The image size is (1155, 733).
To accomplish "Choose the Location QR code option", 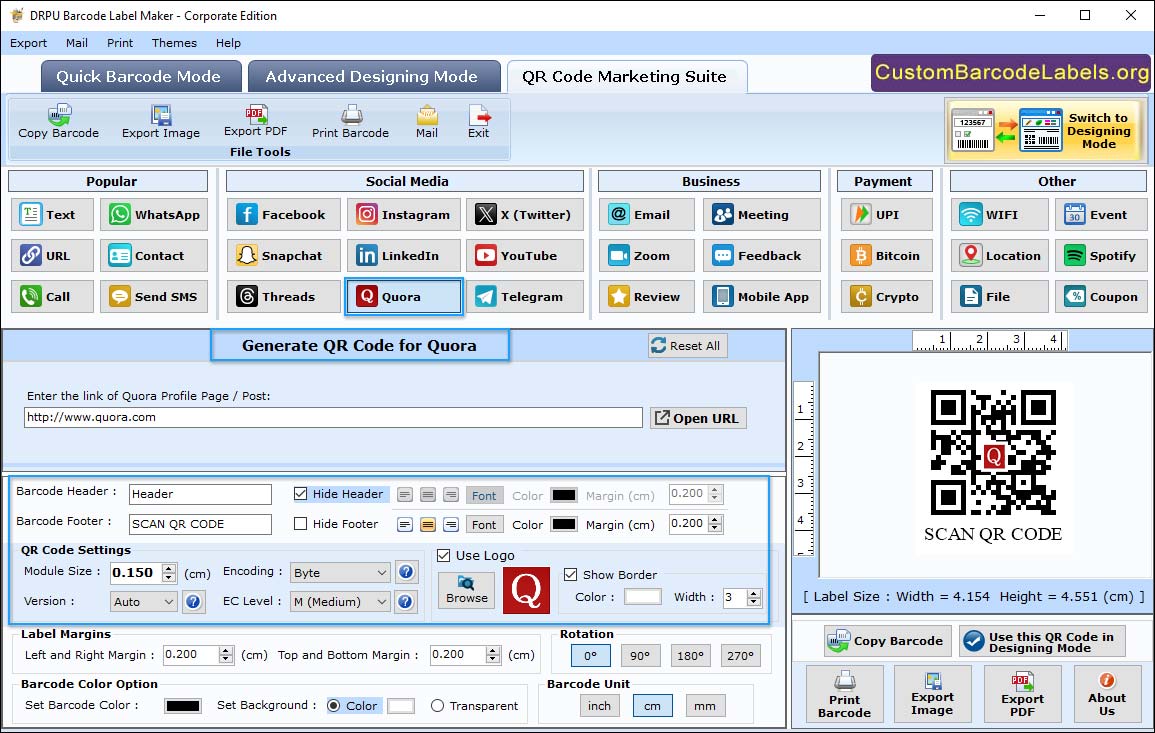I will [x=999, y=256].
